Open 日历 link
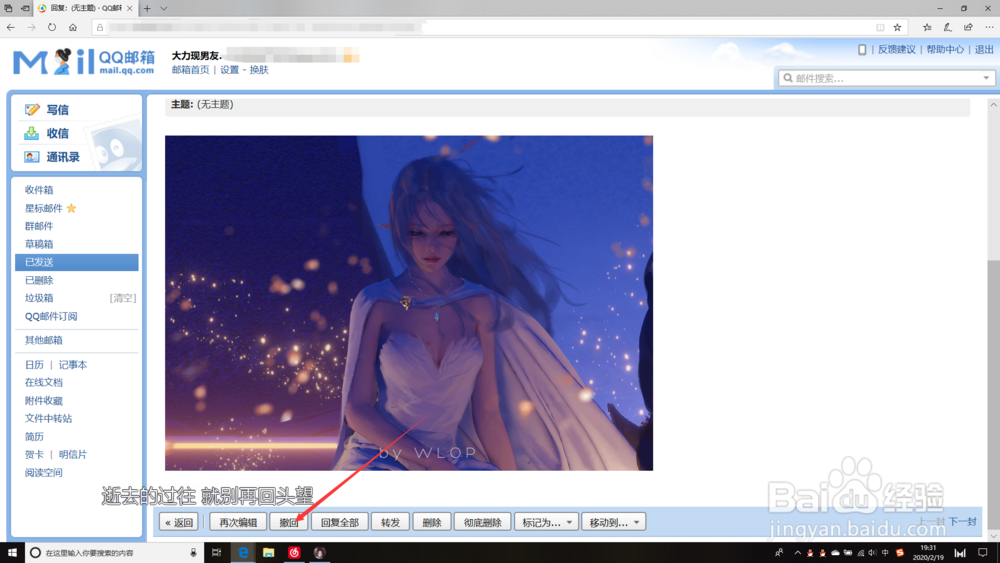Image resolution: width=1000 pixels, height=563 pixels. pyautogui.click(x=34, y=365)
